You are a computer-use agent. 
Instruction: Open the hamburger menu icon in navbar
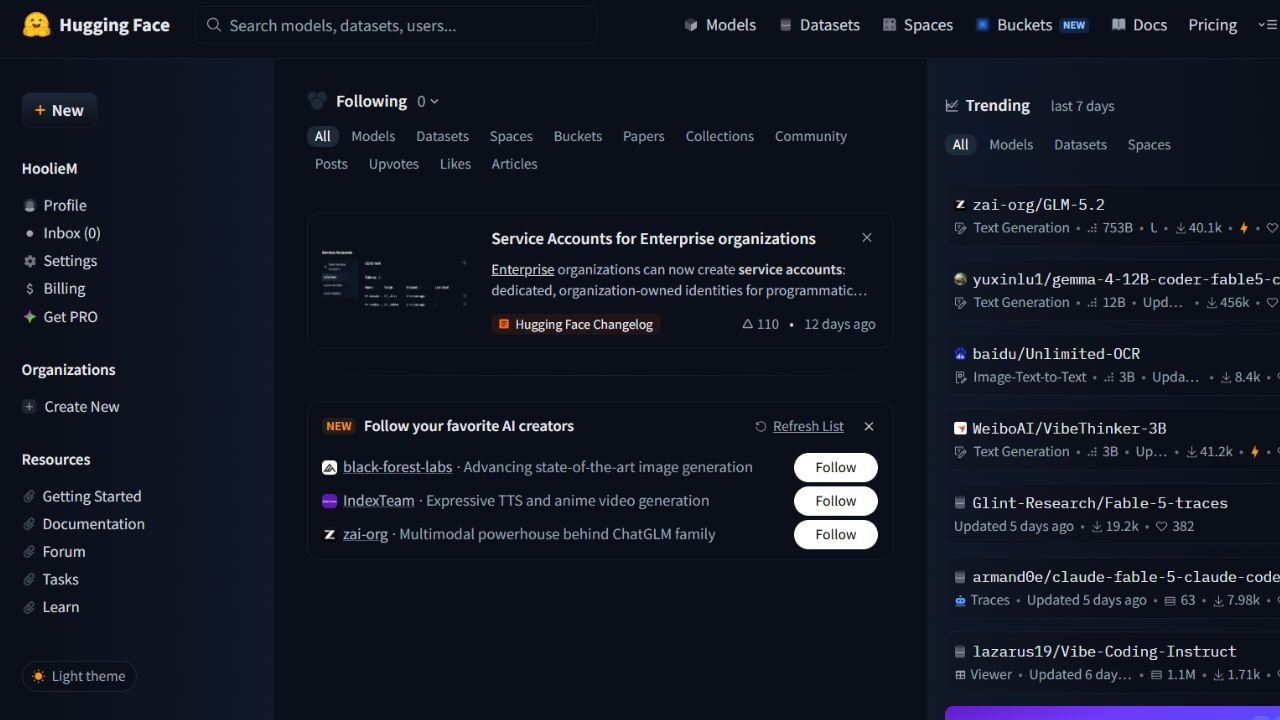point(1267,25)
